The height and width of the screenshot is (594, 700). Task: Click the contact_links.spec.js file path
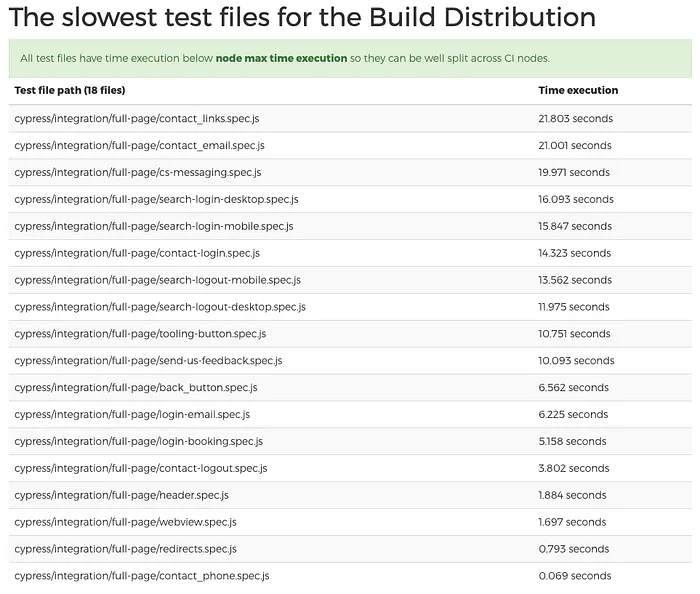click(137, 119)
